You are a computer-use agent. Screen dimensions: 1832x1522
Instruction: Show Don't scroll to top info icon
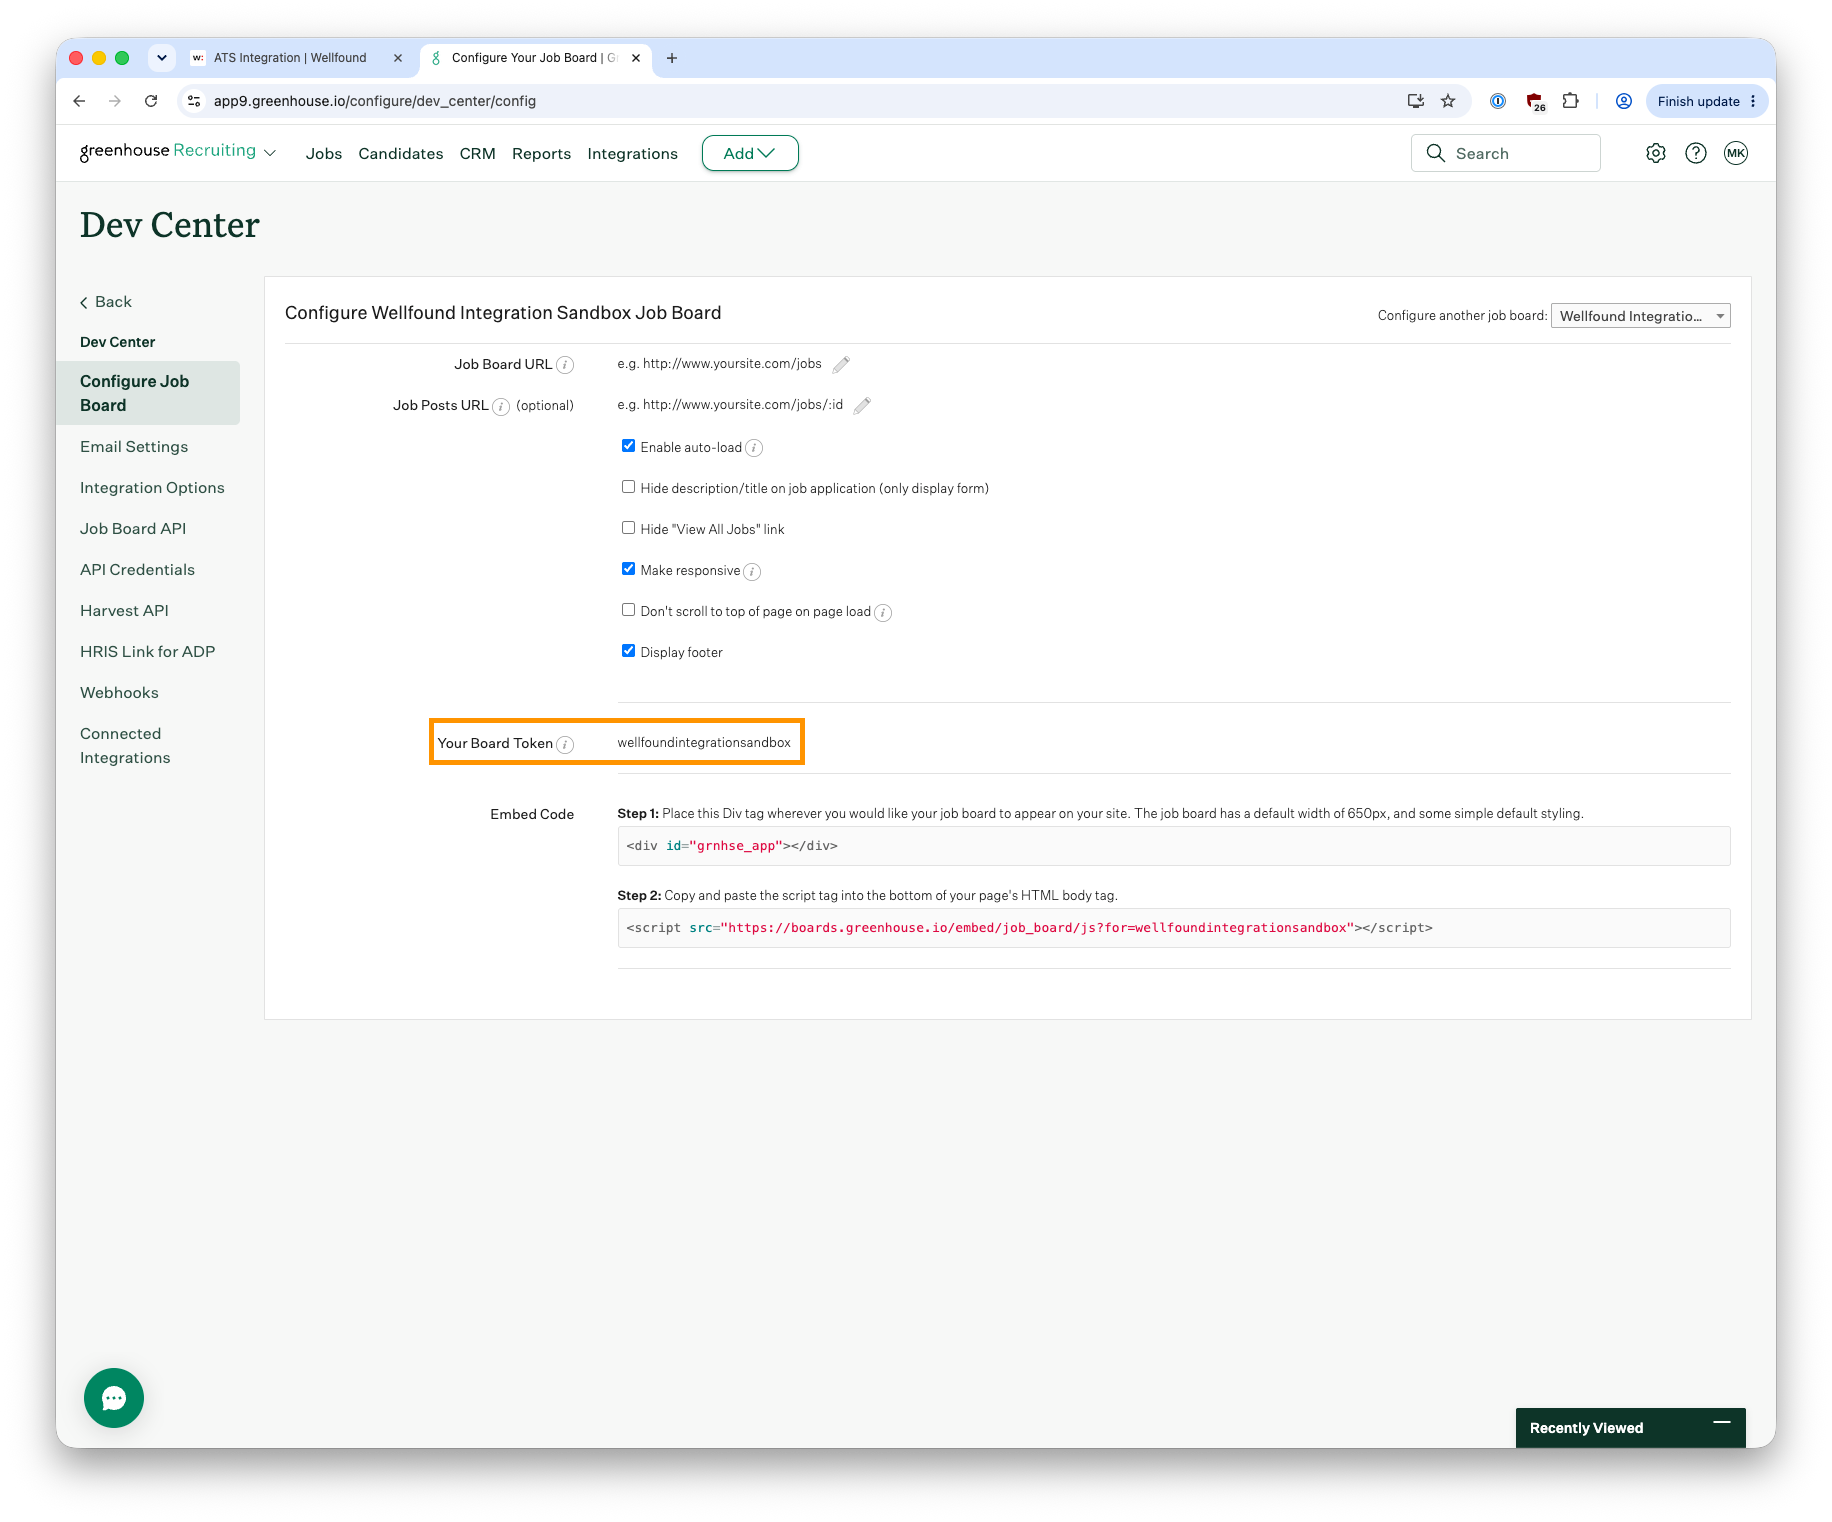coord(883,612)
